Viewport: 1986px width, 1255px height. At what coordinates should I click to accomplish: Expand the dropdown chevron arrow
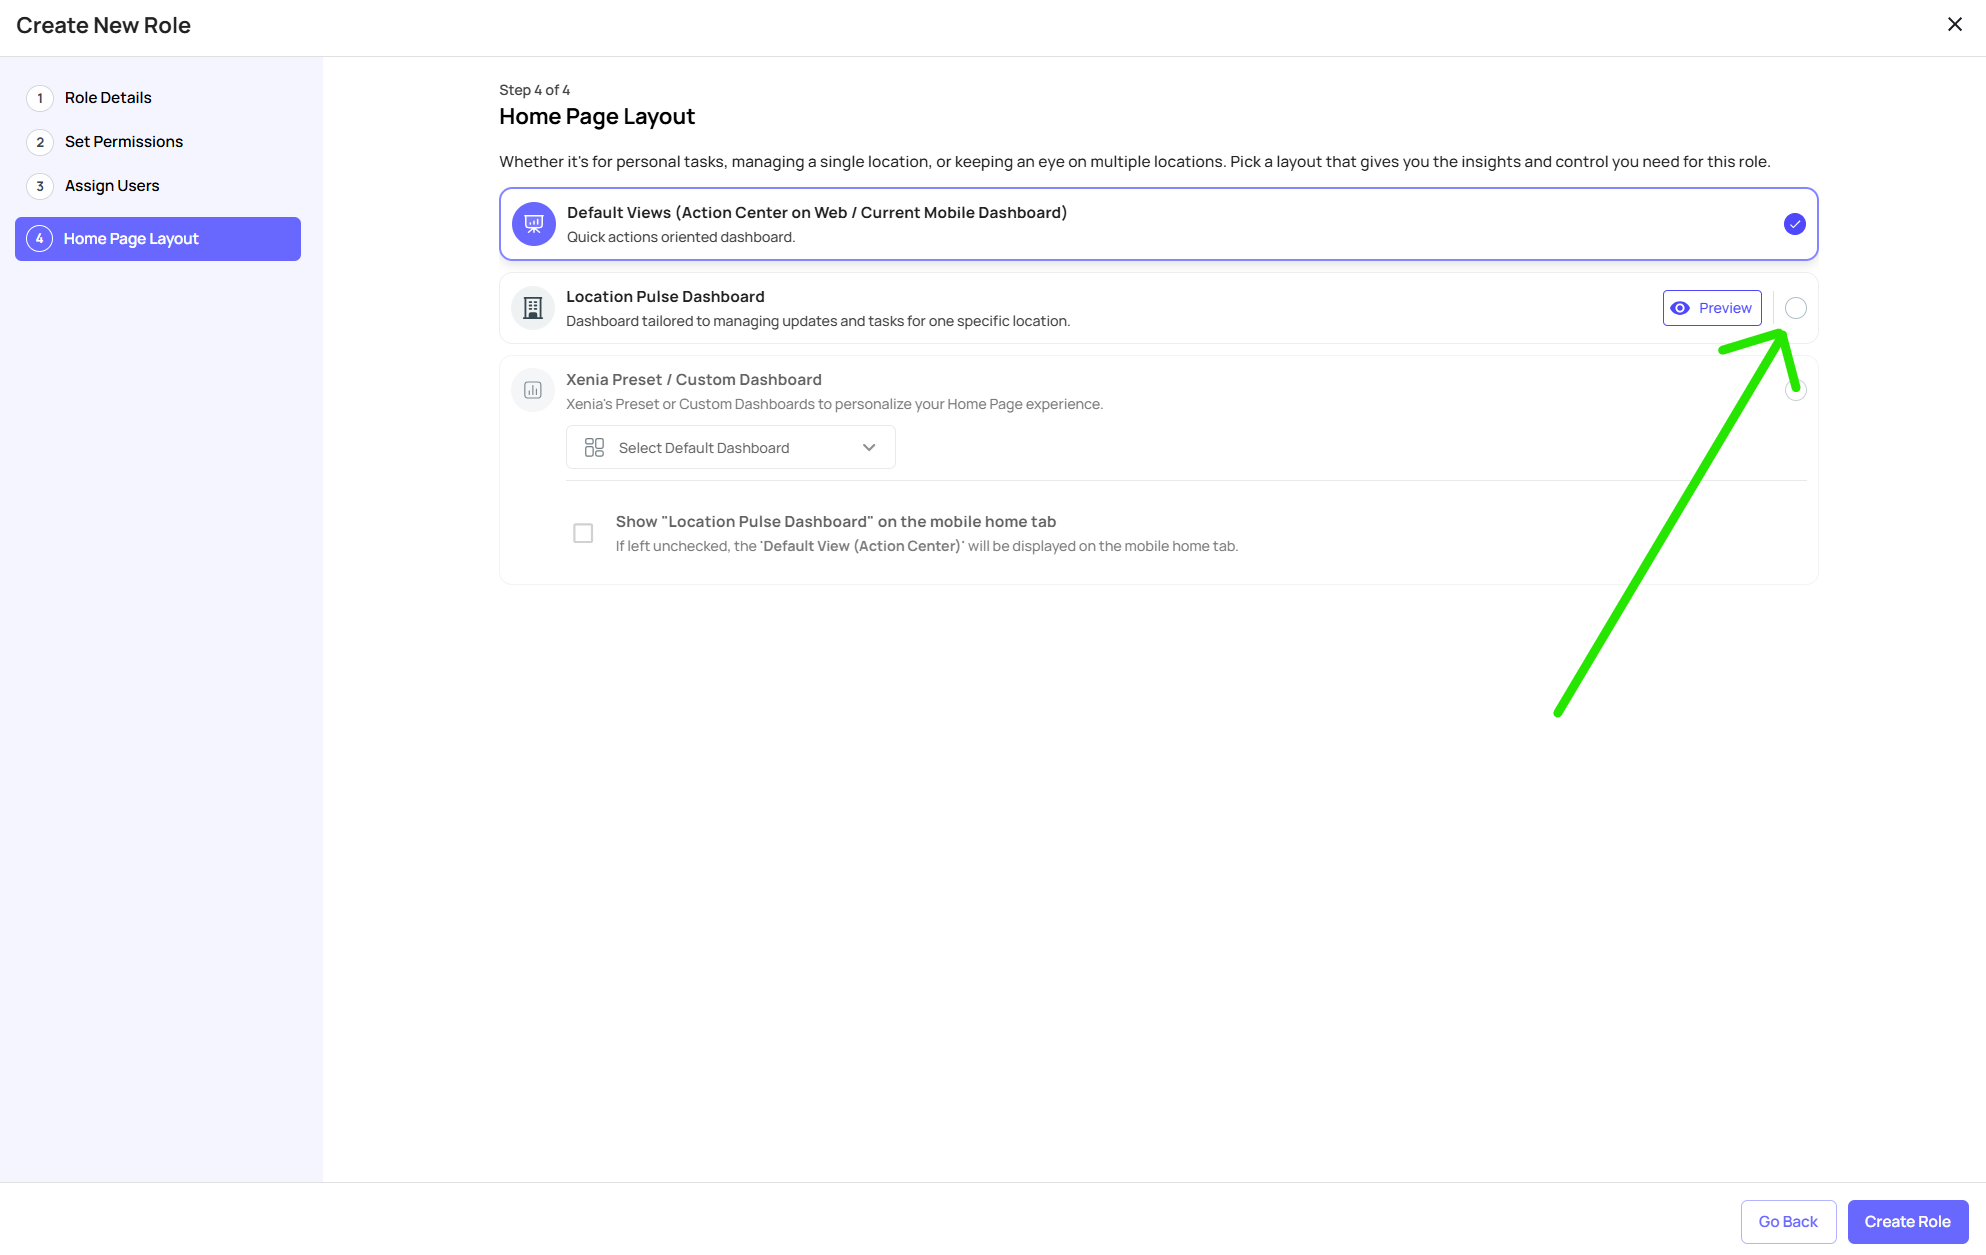[869, 448]
